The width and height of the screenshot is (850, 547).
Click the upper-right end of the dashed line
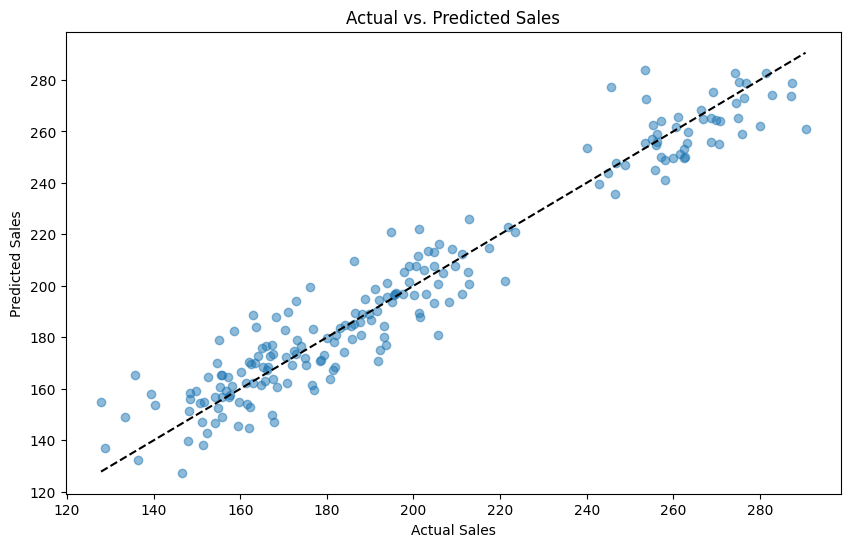(x=805, y=53)
